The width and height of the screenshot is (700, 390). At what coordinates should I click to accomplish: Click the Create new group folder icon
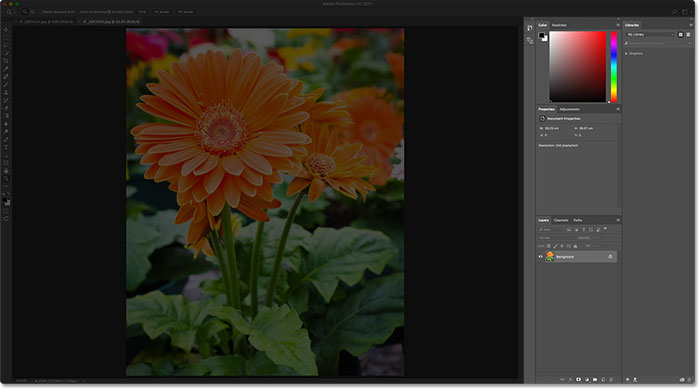pyautogui.click(x=595, y=380)
